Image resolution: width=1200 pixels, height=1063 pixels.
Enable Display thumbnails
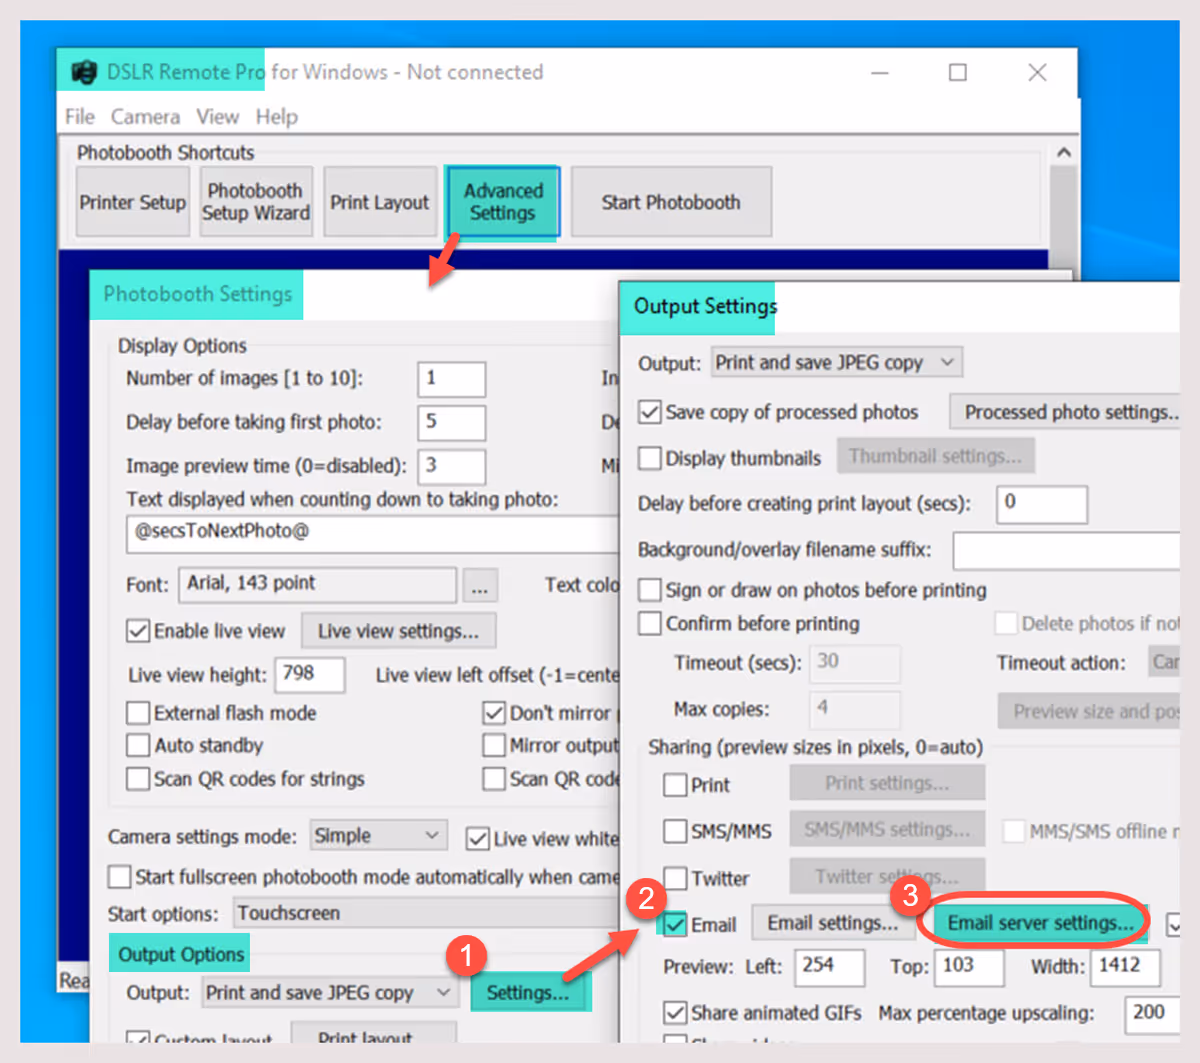pyautogui.click(x=650, y=458)
